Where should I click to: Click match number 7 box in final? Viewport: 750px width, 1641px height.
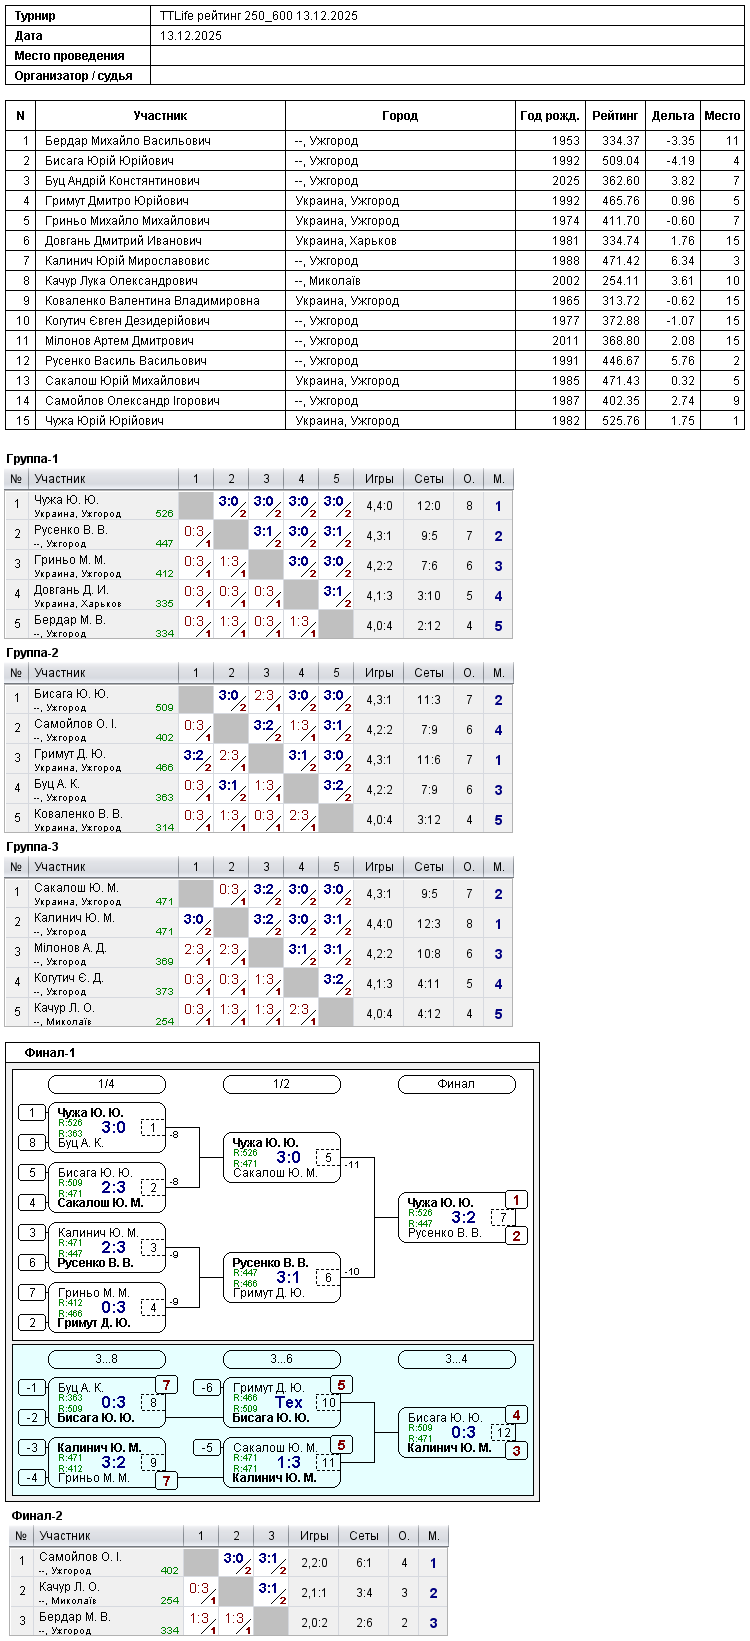pos(502,1218)
